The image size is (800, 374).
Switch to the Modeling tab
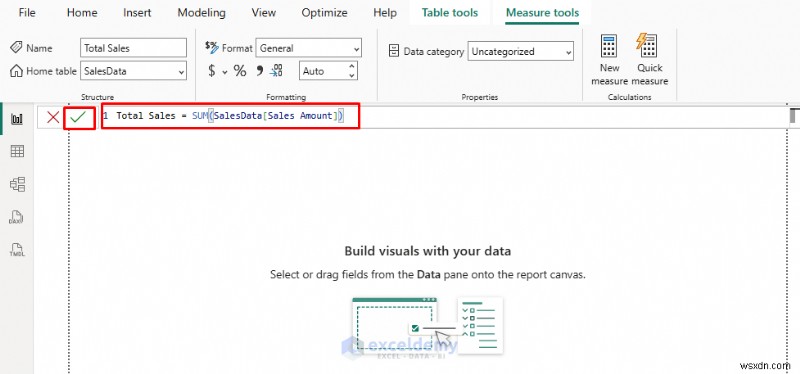(202, 13)
